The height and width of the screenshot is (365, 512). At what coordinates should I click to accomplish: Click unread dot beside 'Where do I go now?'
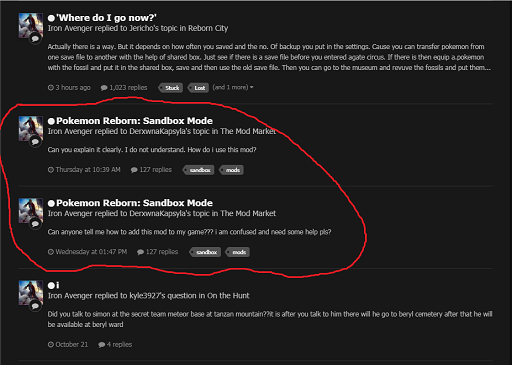click(51, 18)
